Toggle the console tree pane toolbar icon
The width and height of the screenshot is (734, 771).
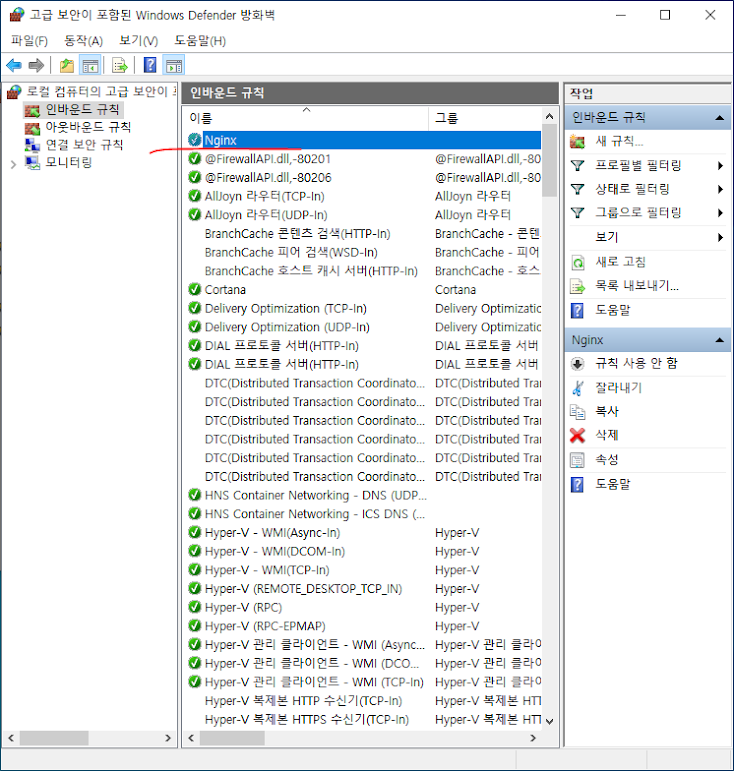(90, 65)
